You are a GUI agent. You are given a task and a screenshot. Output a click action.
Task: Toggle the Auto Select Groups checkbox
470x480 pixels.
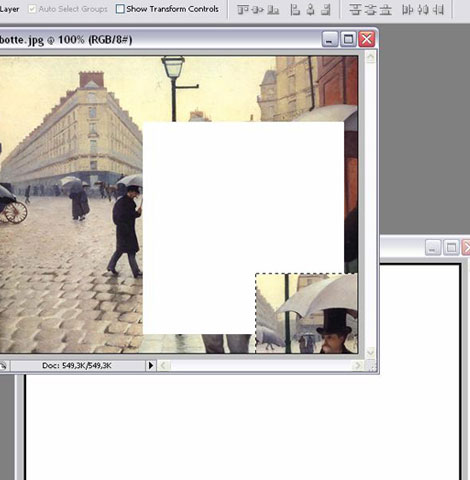[x=32, y=9]
